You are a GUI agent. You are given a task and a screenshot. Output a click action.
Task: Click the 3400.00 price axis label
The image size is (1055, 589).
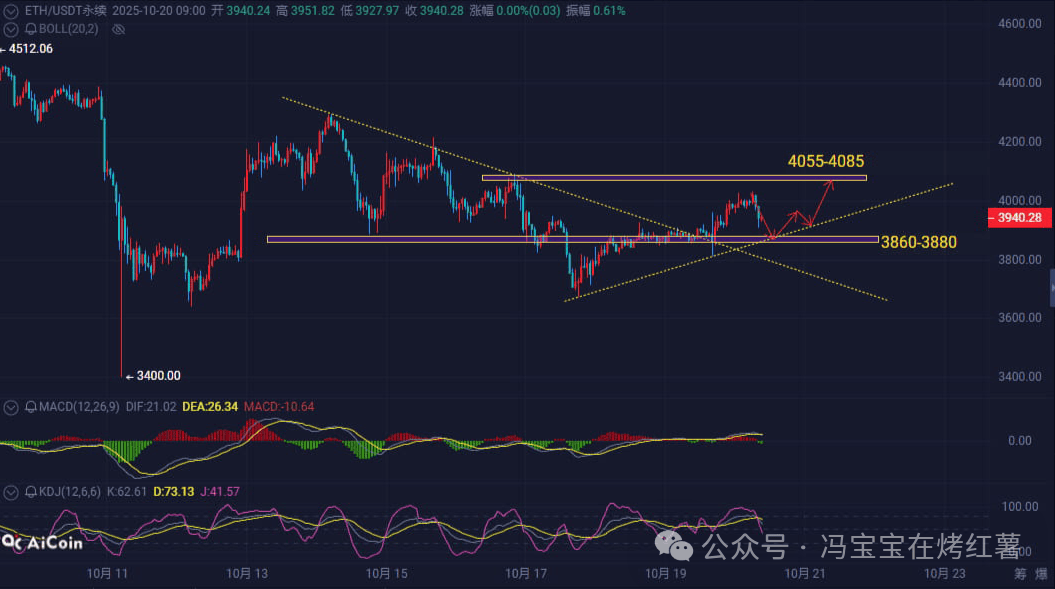tap(1020, 376)
